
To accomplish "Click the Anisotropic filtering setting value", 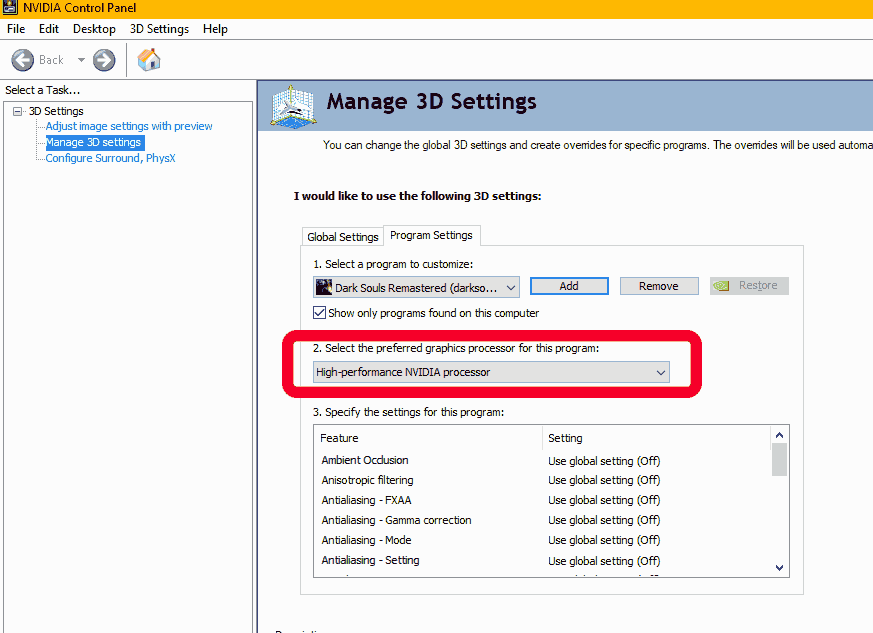I will click(x=604, y=480).
